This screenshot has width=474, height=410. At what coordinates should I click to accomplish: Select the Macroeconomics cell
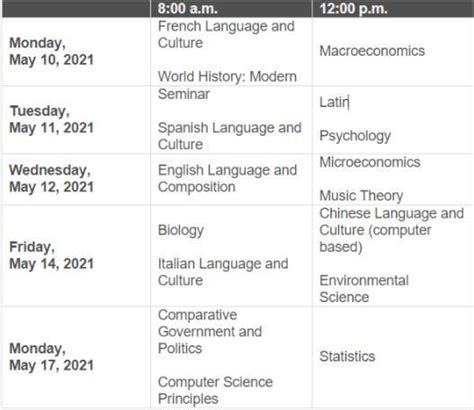click(x=393, y=51)
